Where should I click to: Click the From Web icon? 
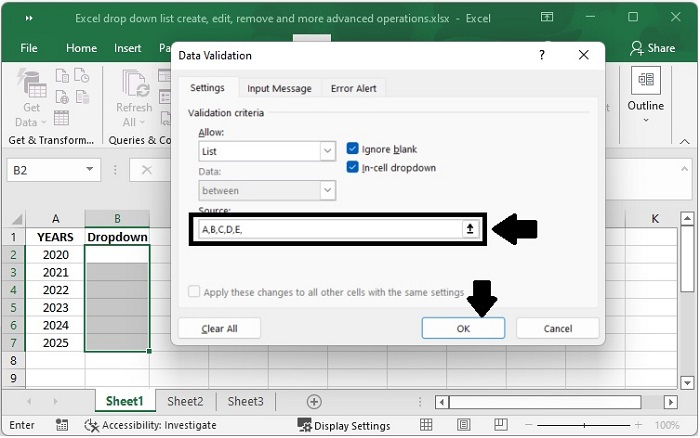[x=62, y=97]
